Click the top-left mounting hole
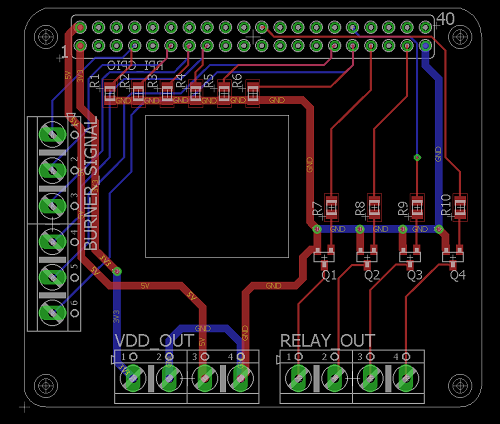This screenshot has width=500, height=424. [x=46, y=37]
